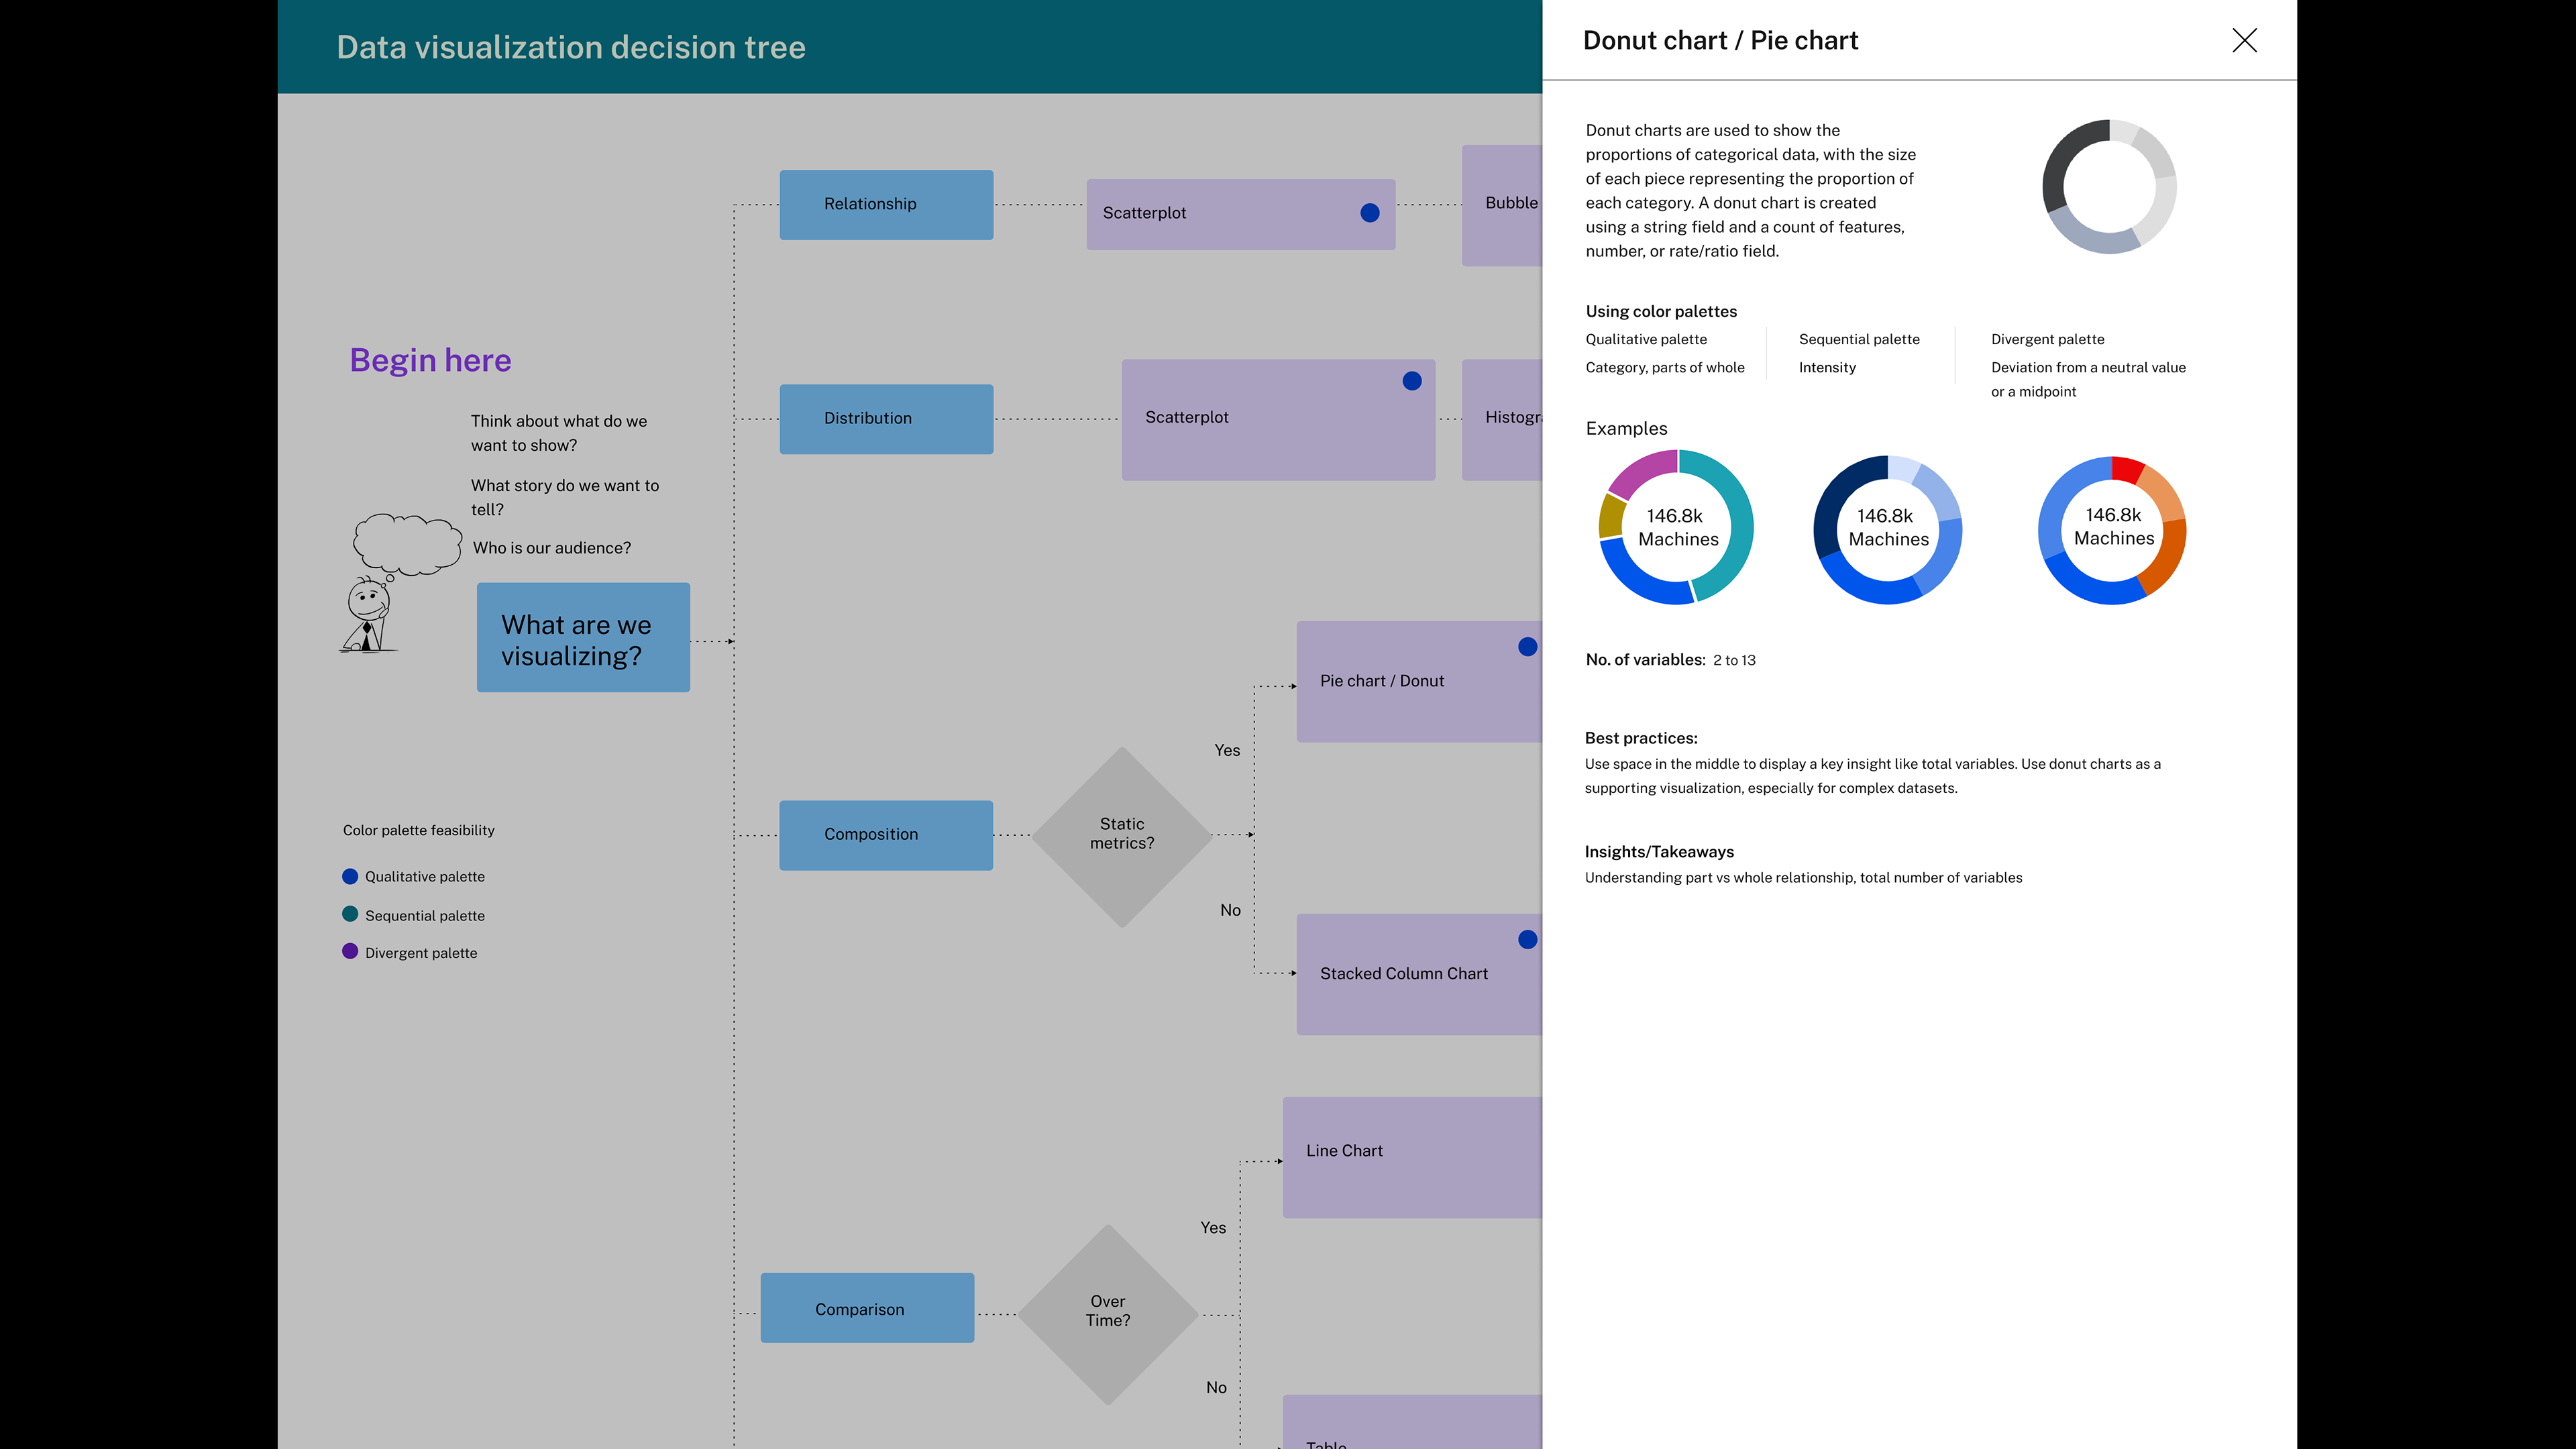Click the blue dot on Pie chart / Donut card
The height and width of the screenshot is (1449, 2576).
click(1527, 647)
